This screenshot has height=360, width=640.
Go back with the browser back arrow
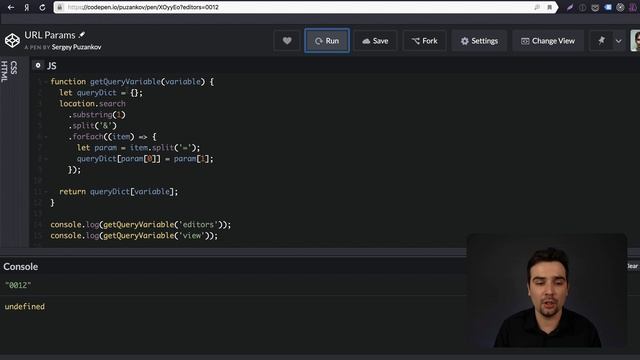11,7
